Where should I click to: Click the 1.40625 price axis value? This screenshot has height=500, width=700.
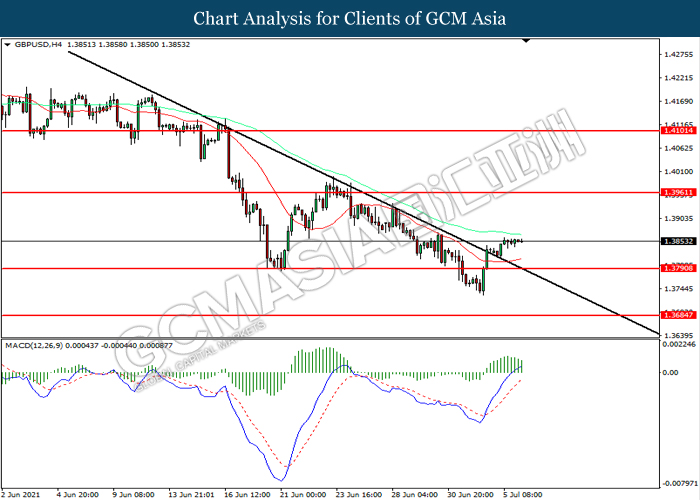pos(679,148)
